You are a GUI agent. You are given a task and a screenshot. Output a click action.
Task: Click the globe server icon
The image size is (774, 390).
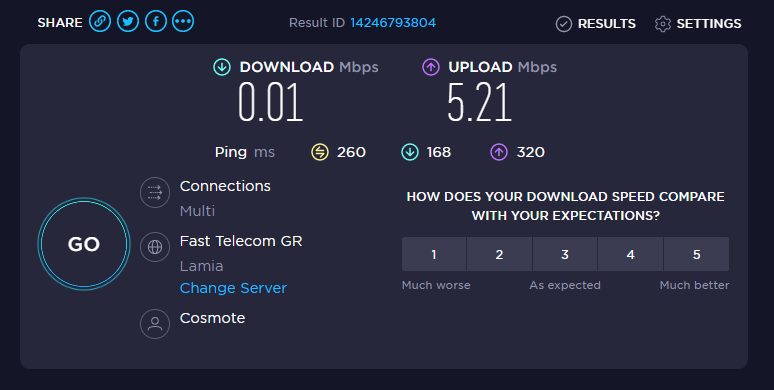click(155, 247)
